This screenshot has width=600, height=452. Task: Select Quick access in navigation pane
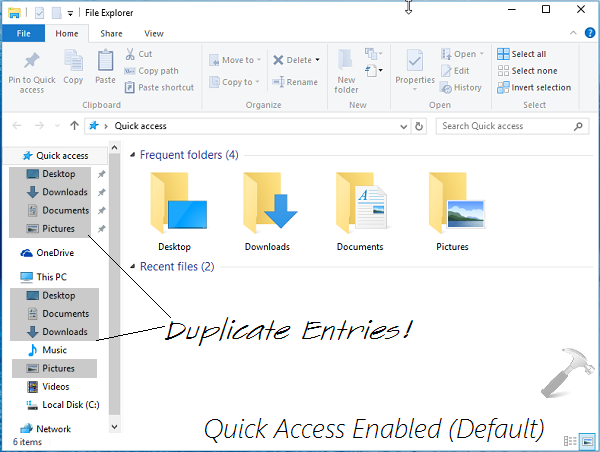(x=55, y=156)
